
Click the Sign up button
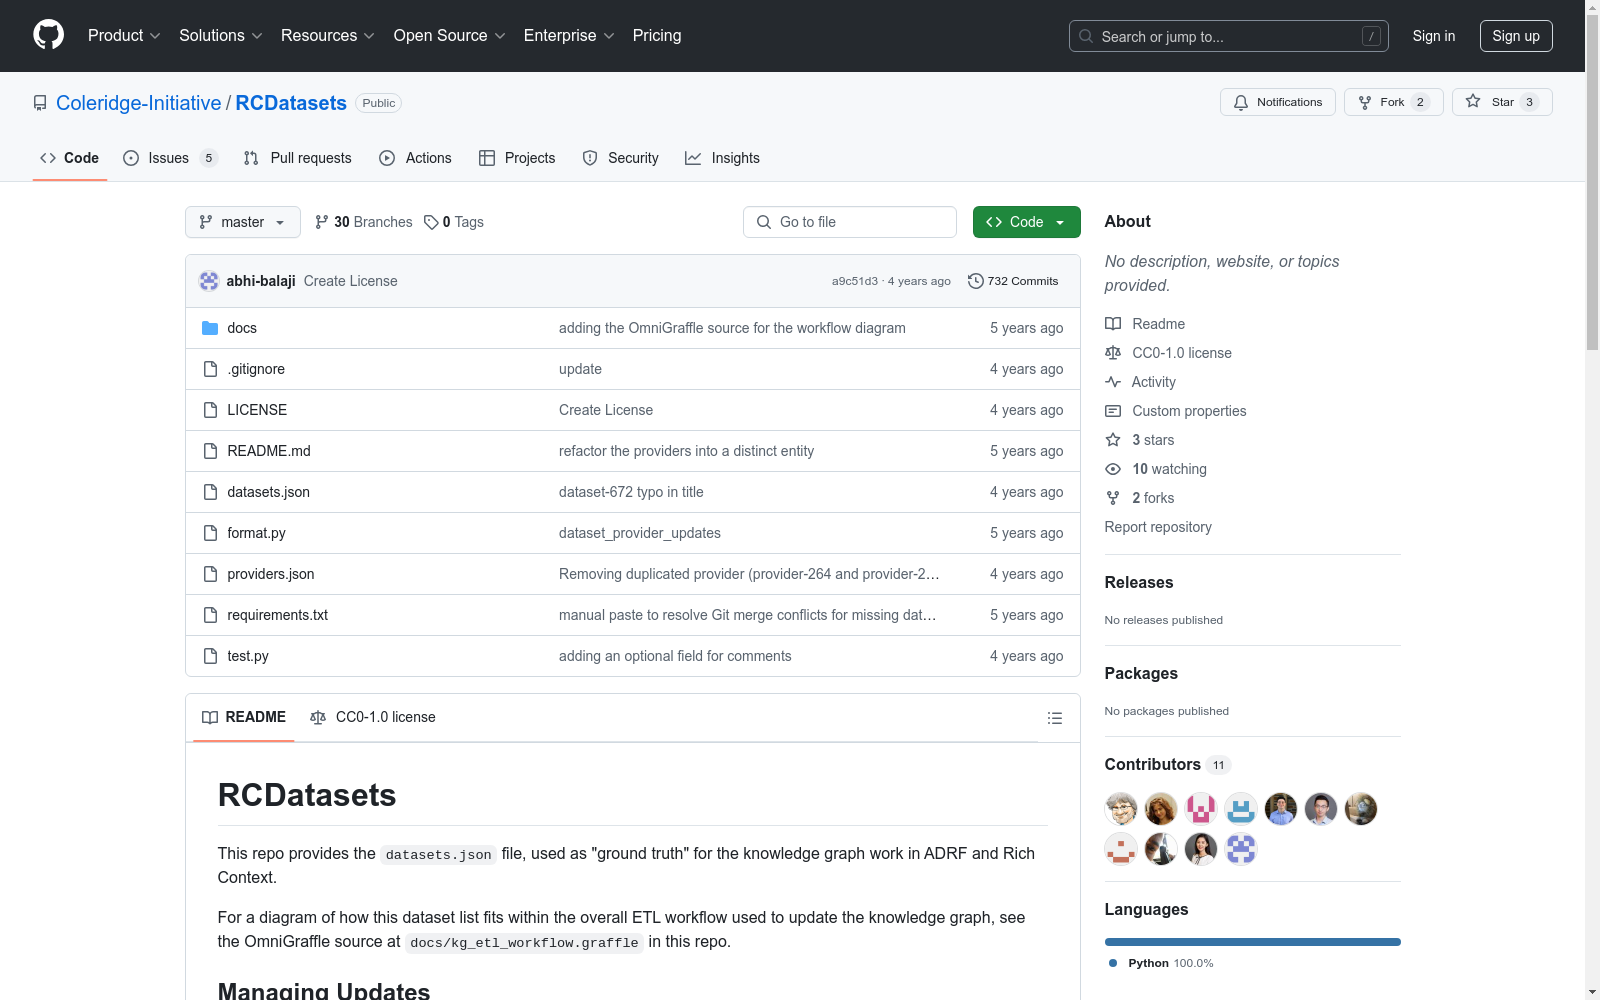1516,36
